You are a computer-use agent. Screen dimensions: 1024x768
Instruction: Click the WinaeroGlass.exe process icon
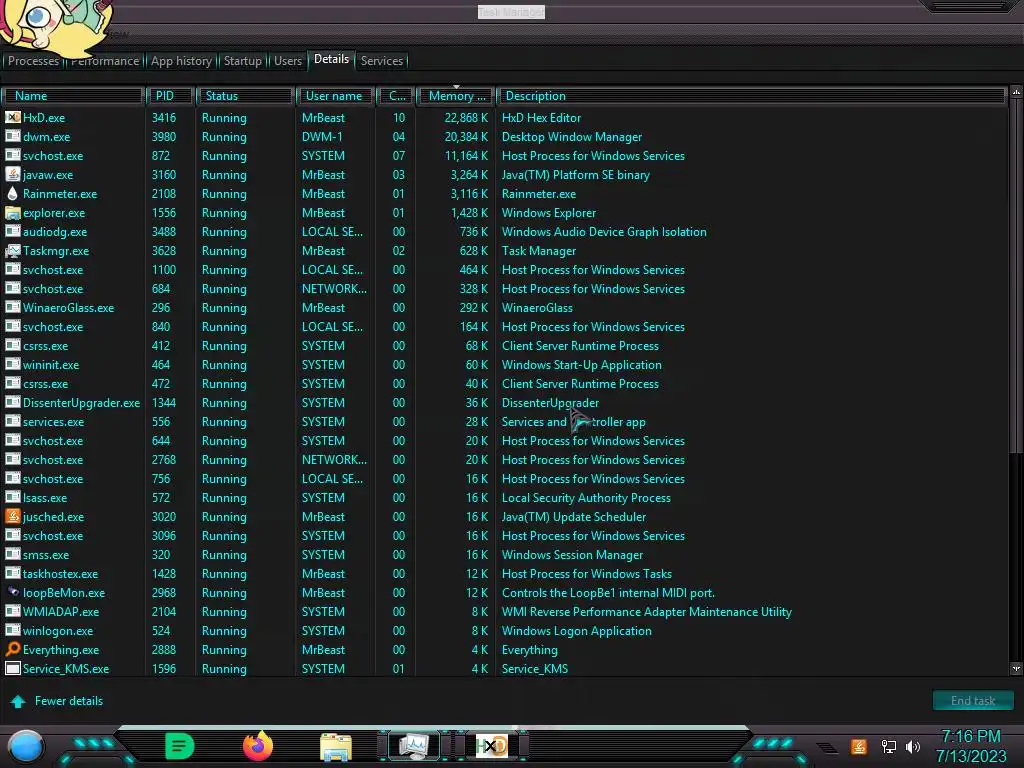pos(12,307)
